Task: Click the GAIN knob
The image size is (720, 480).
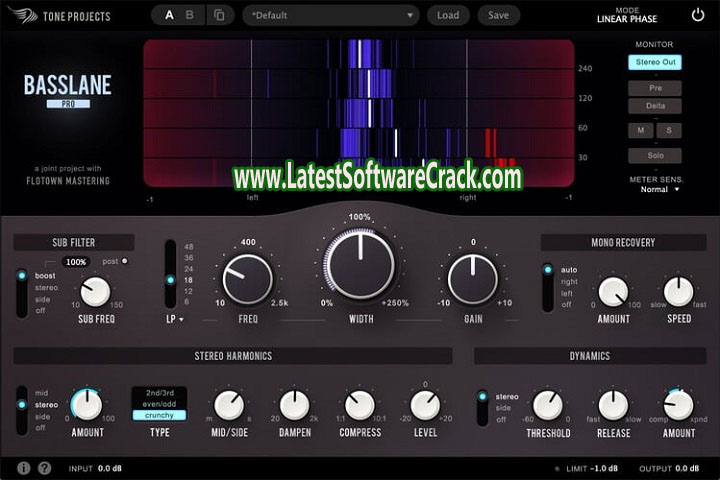Action: [472, 278]
